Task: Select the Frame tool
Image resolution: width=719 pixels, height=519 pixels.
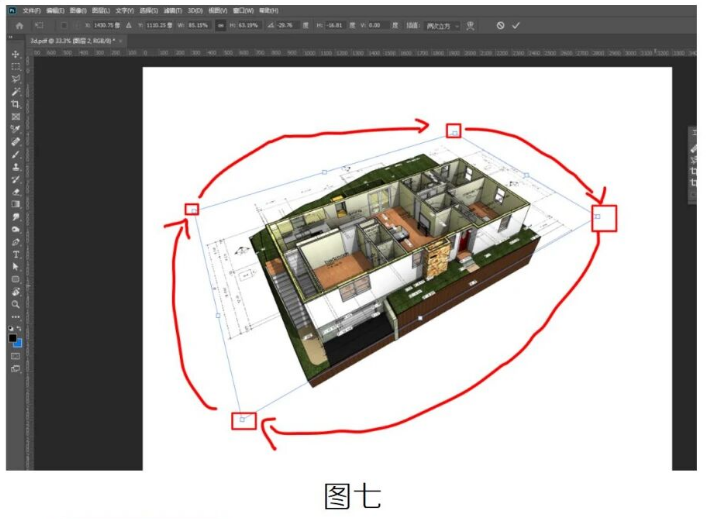Action: click(x=16, y=116)
